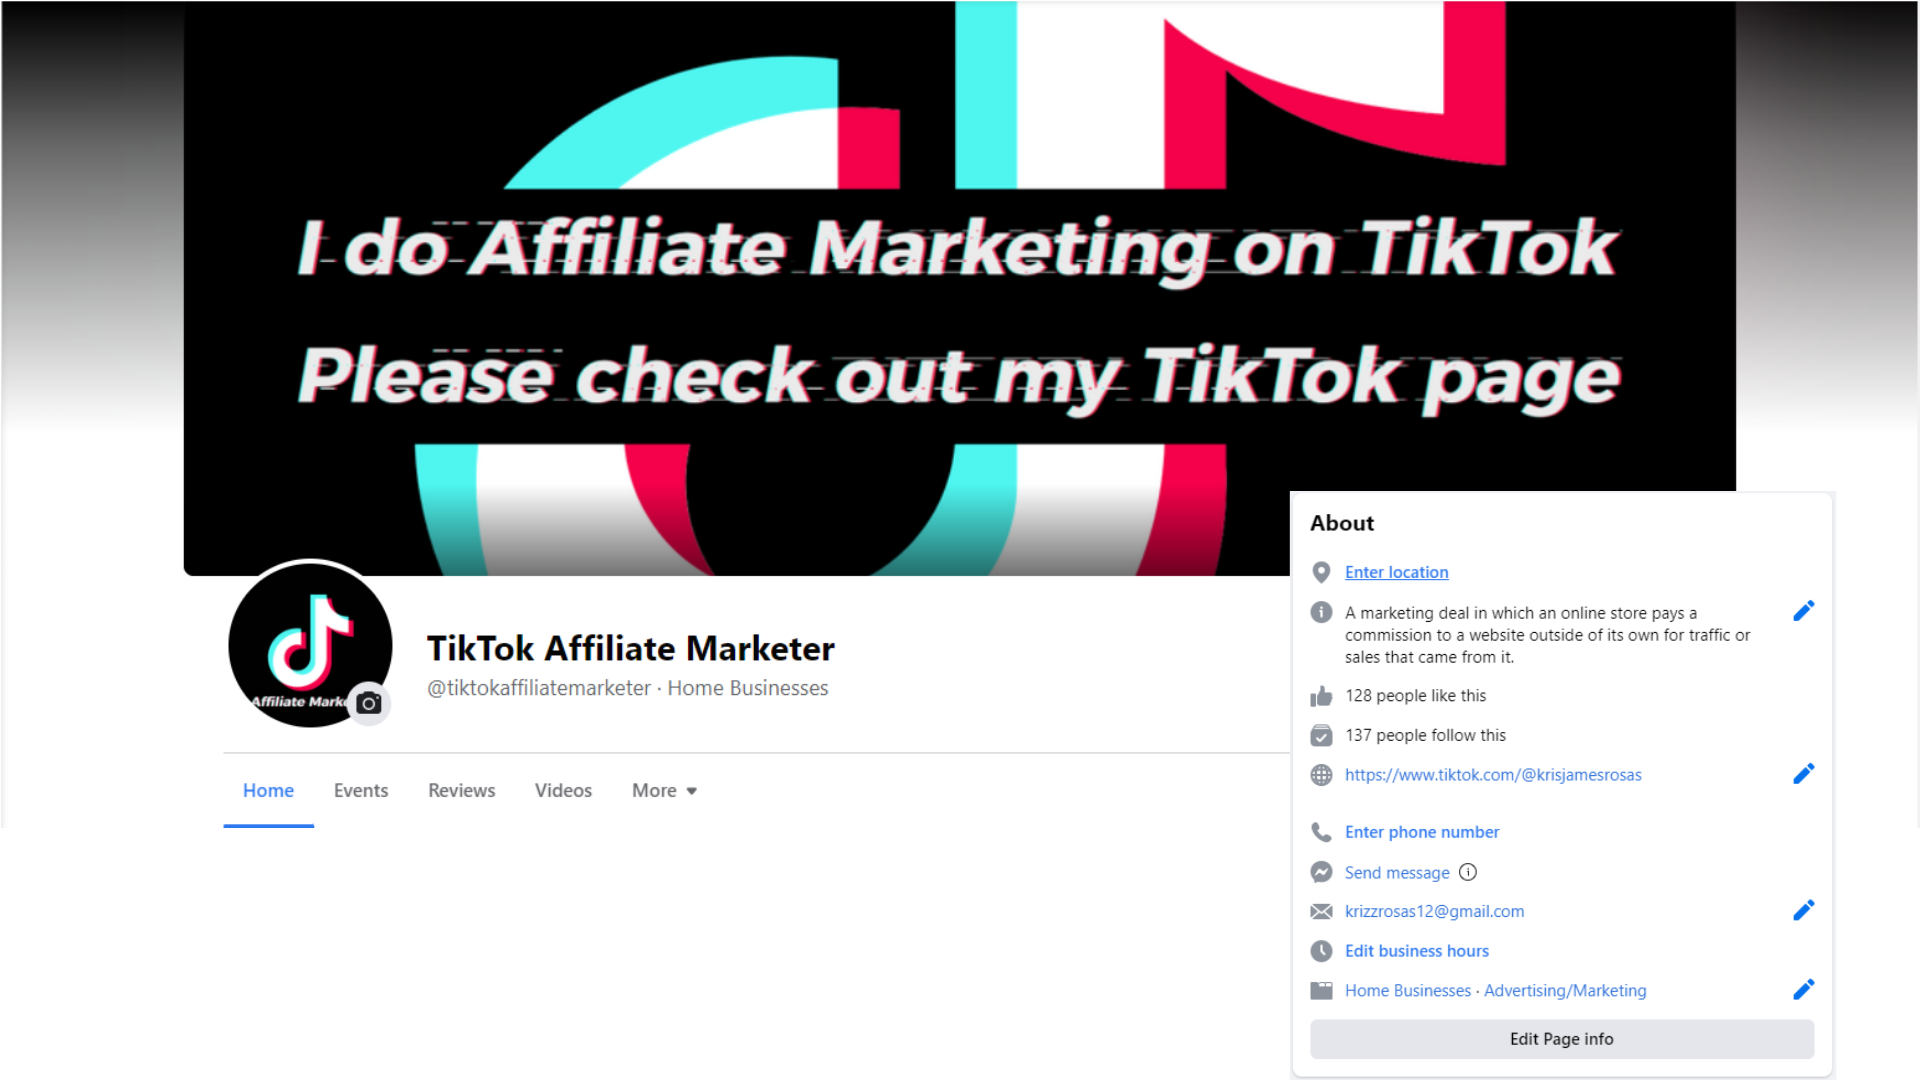This screenshot has height=1080, width=1920.
Task: Click the location pin icon
Action: tap(1321, 572)
